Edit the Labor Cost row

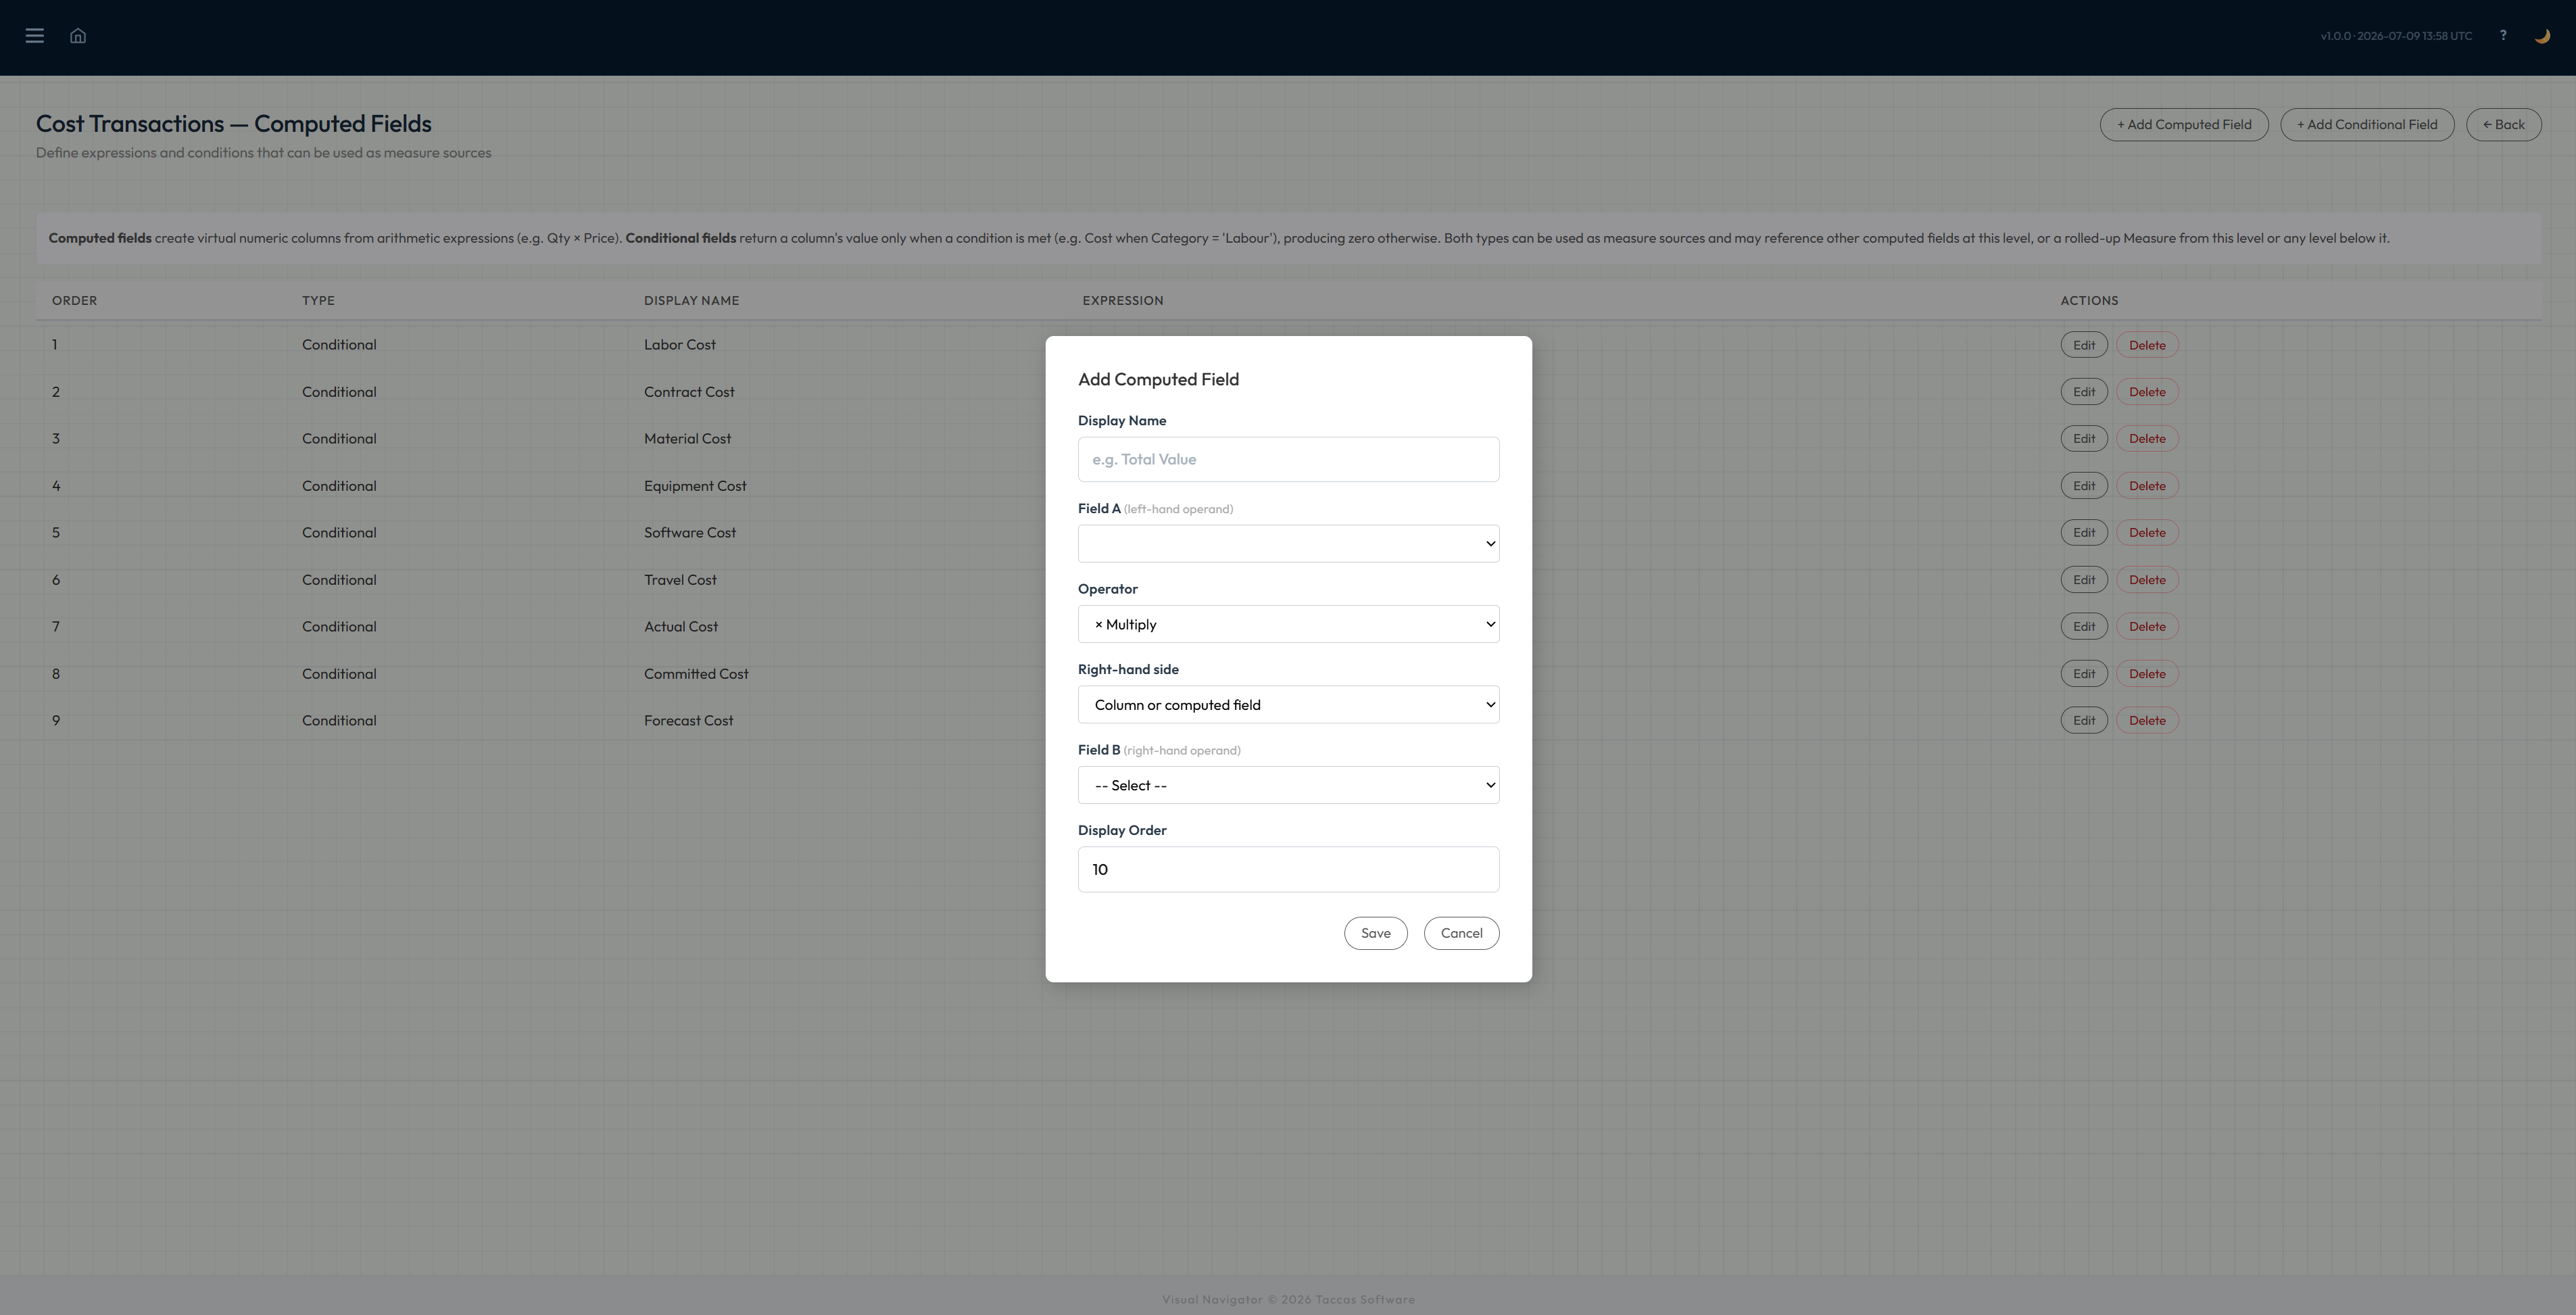tap(2084, 345)
